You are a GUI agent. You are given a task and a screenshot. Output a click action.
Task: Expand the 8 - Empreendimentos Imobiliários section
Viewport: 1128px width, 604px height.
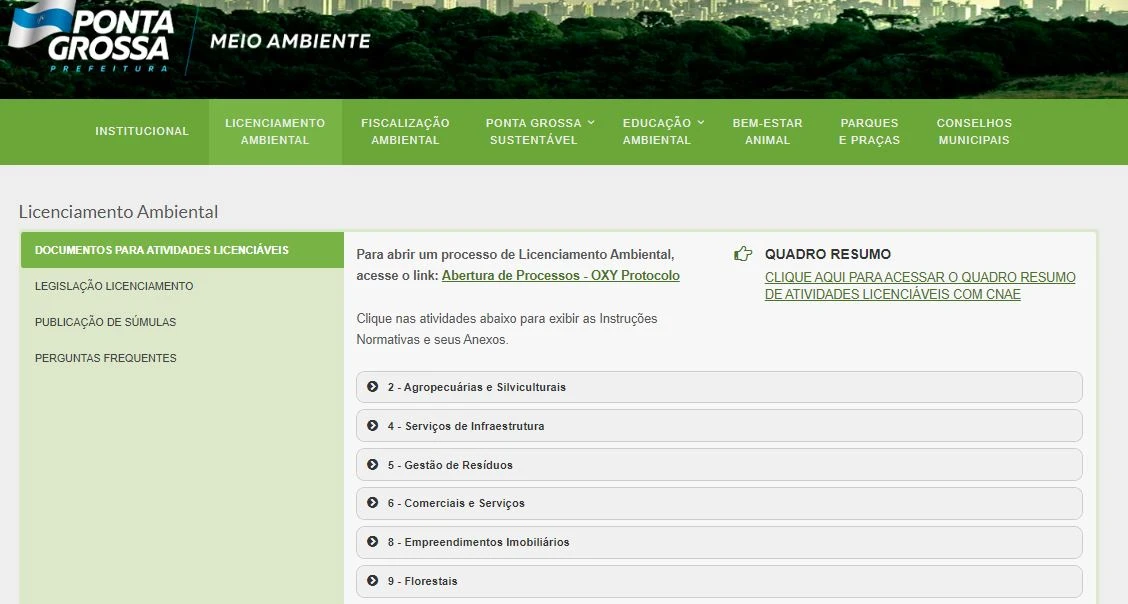(x=718, y=542)
